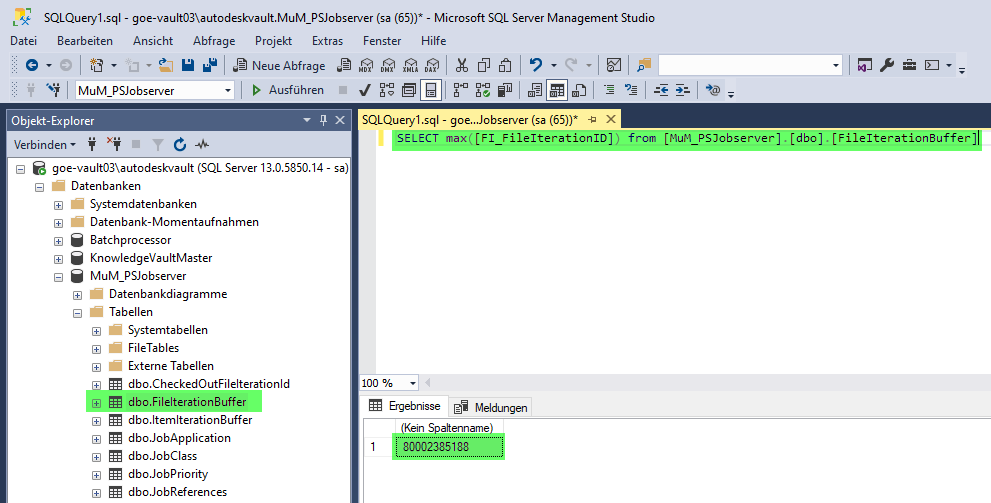Viewport: 991px width, 503px height.
Task: Open the Bearbeiten menu
Action: point(85,40)
